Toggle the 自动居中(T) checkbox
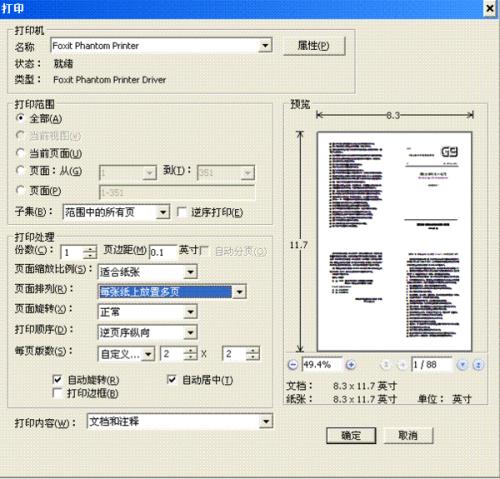This screenshot has height=479, width=500. [x=171, y=379]
